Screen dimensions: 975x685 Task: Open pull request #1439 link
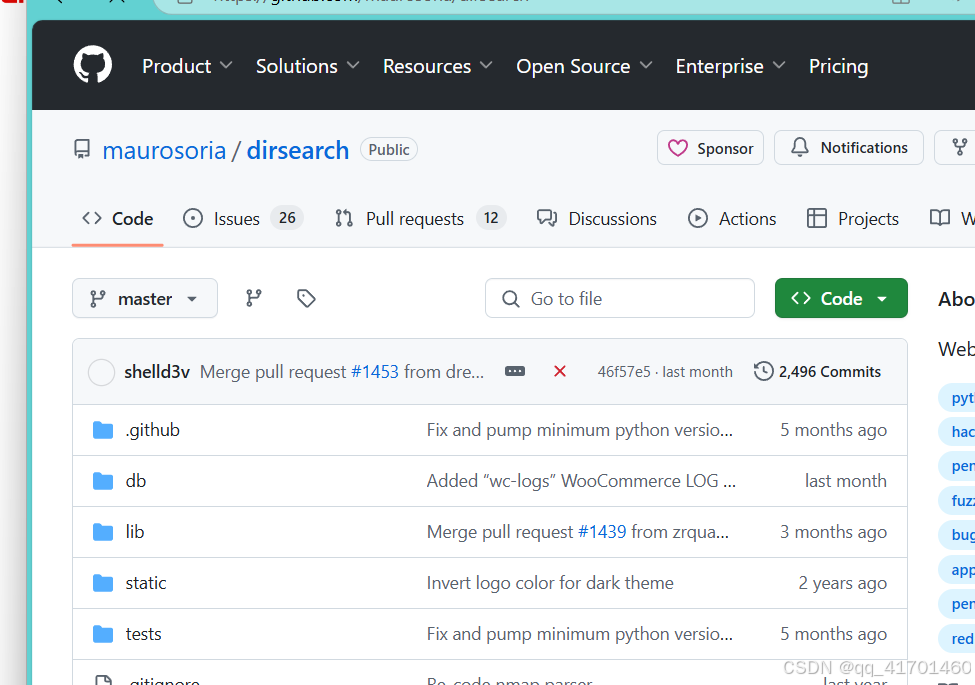pos(602,532)
